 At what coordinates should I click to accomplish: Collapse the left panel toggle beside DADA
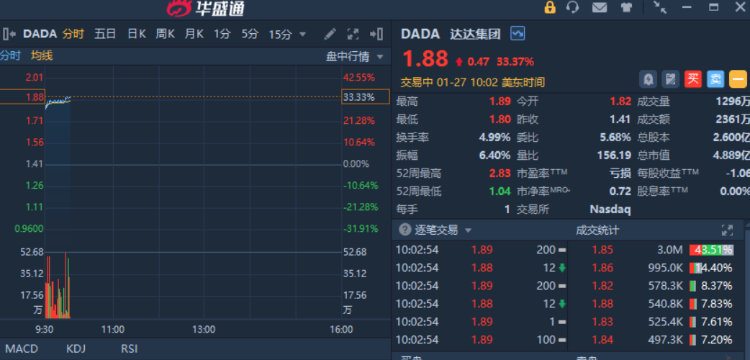pos(9,34)
